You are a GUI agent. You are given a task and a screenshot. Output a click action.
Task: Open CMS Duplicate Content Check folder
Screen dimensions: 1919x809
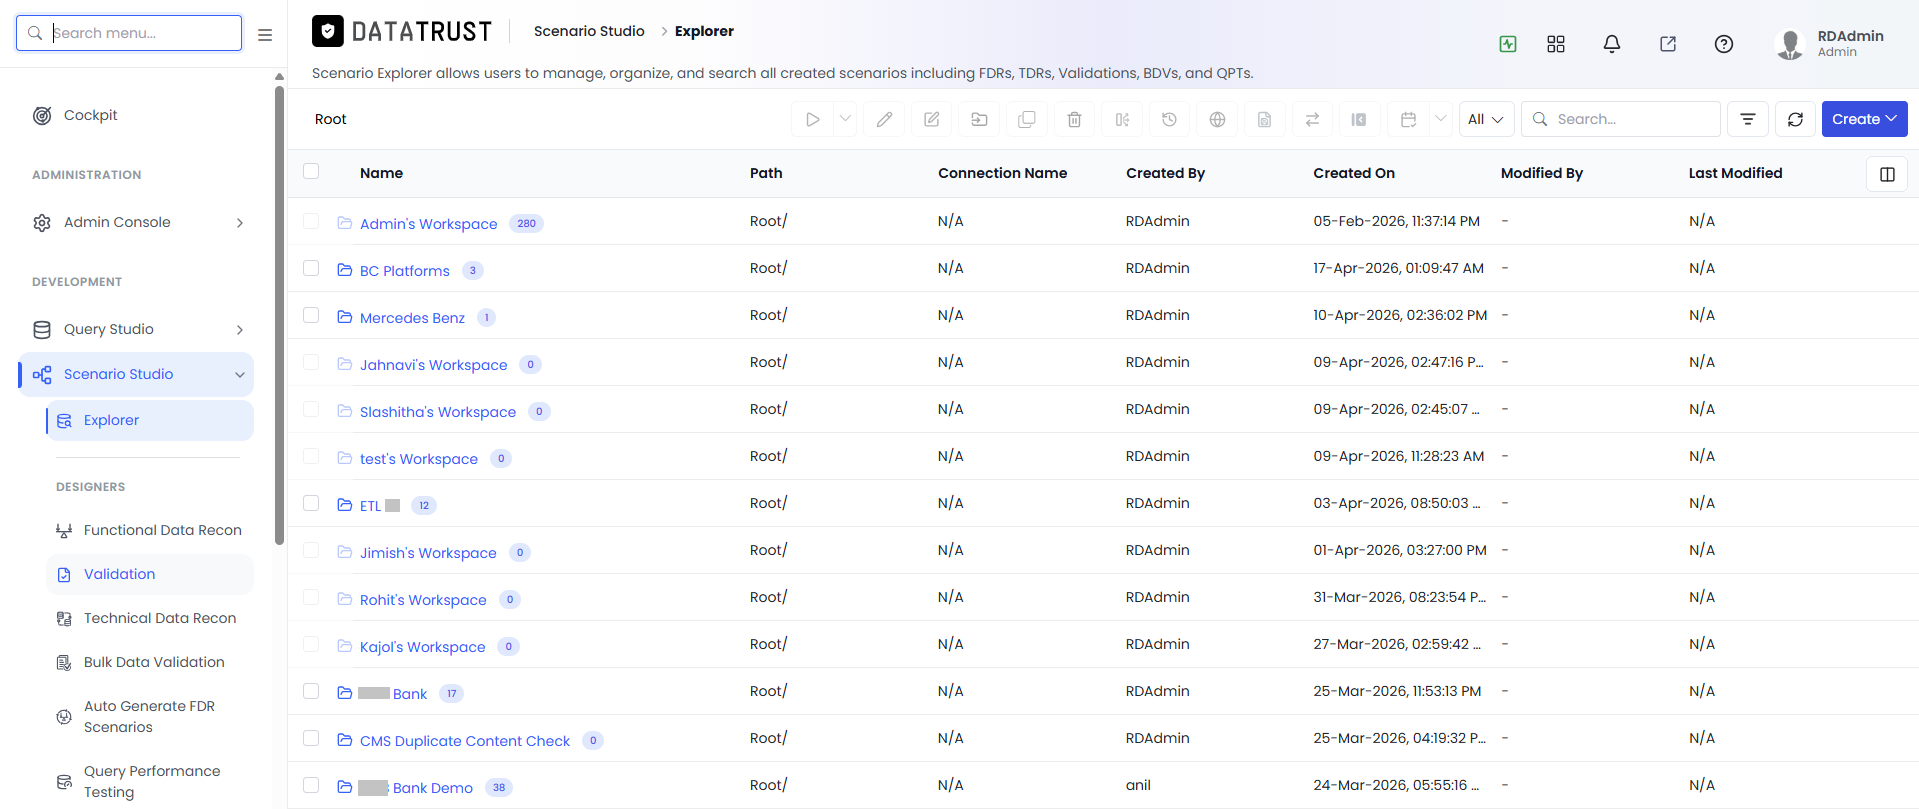464,741
